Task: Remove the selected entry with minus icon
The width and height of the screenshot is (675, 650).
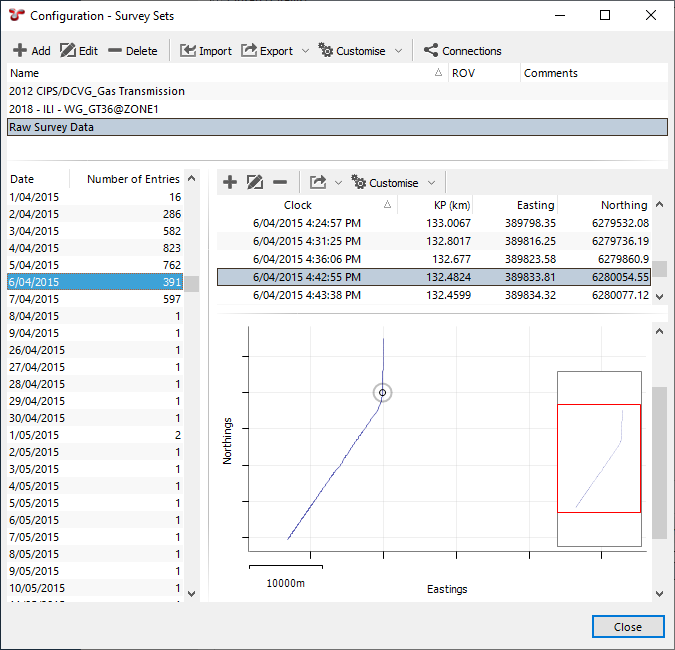Action: click(280, 182)
